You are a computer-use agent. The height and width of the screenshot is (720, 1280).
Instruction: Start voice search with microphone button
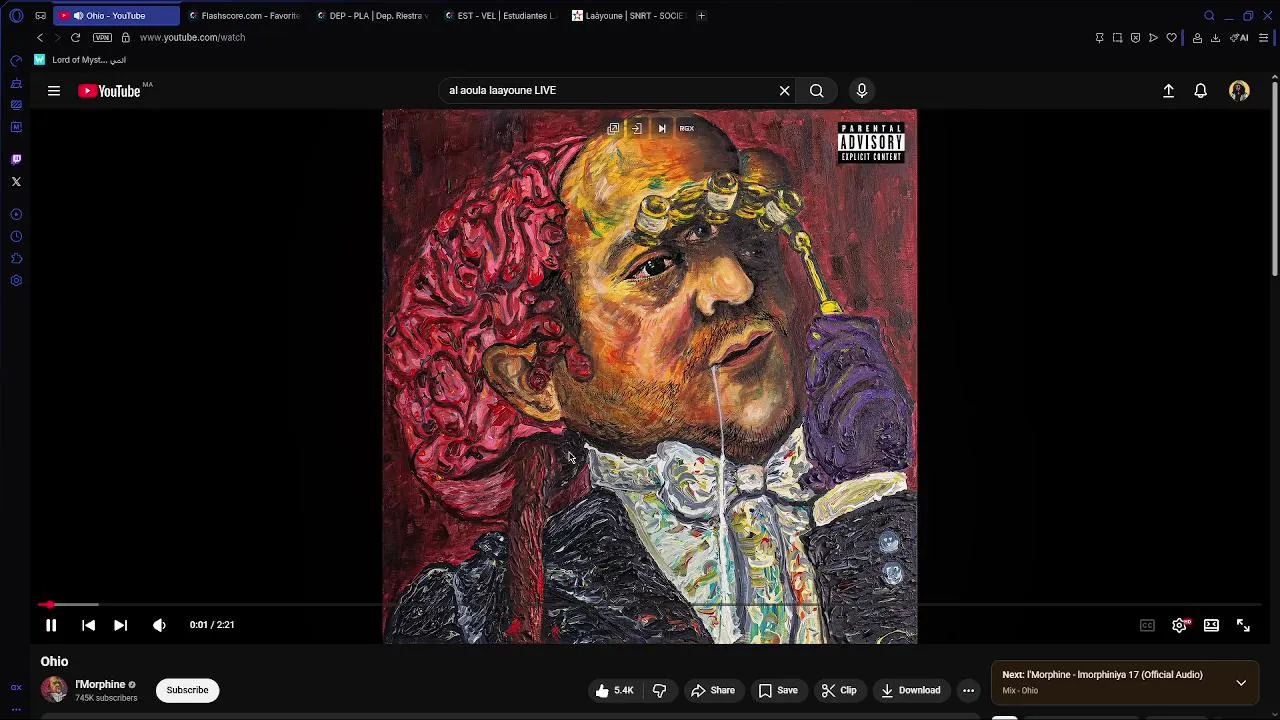click(x=862, y=91)
